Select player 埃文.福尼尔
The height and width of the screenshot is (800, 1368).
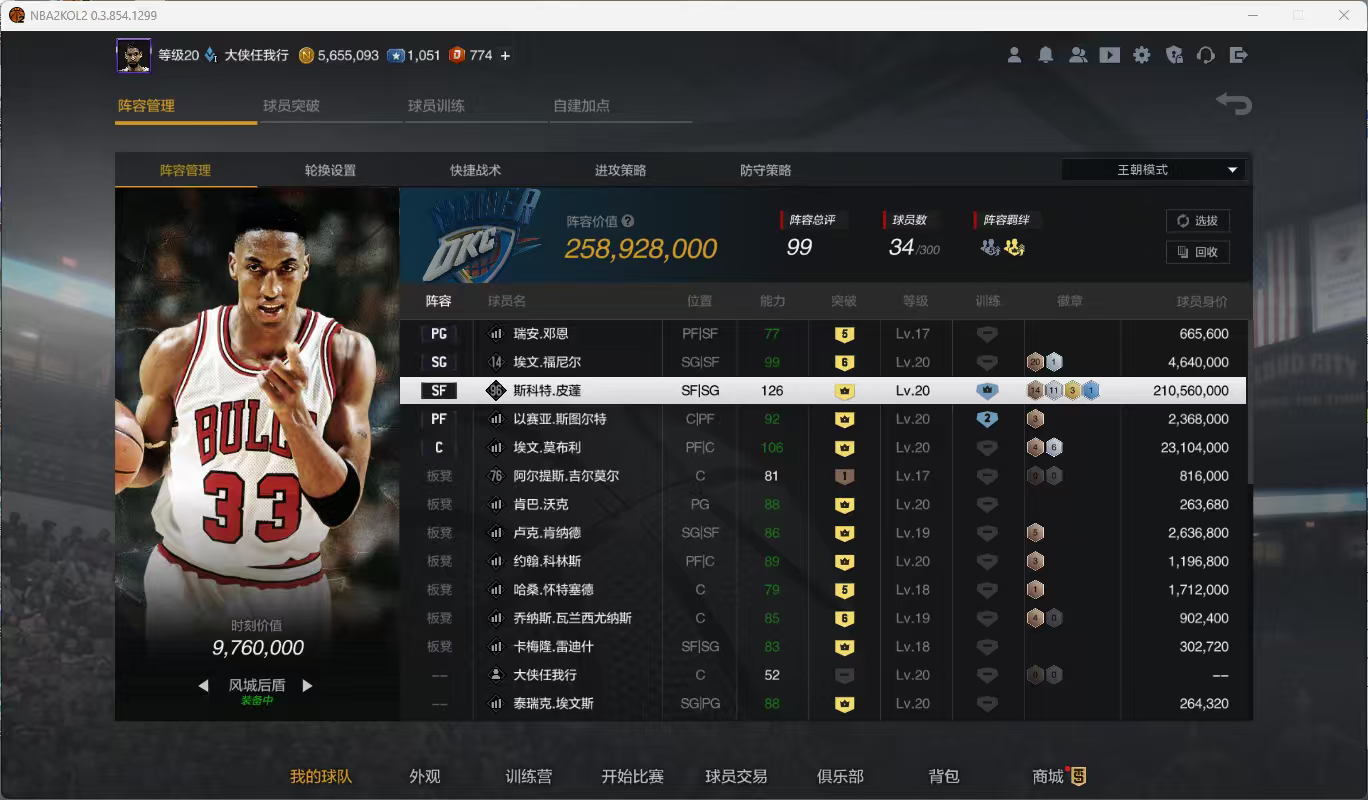click(x=547, y=362)
